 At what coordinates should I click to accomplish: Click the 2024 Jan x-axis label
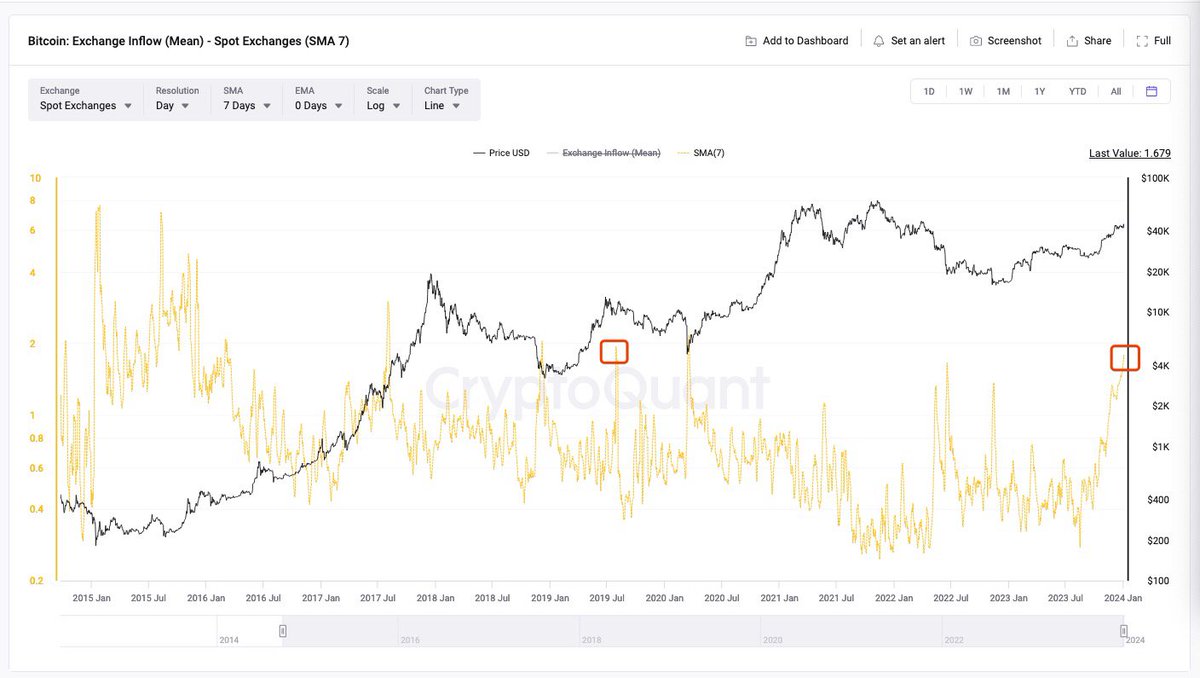(1122, 598)
